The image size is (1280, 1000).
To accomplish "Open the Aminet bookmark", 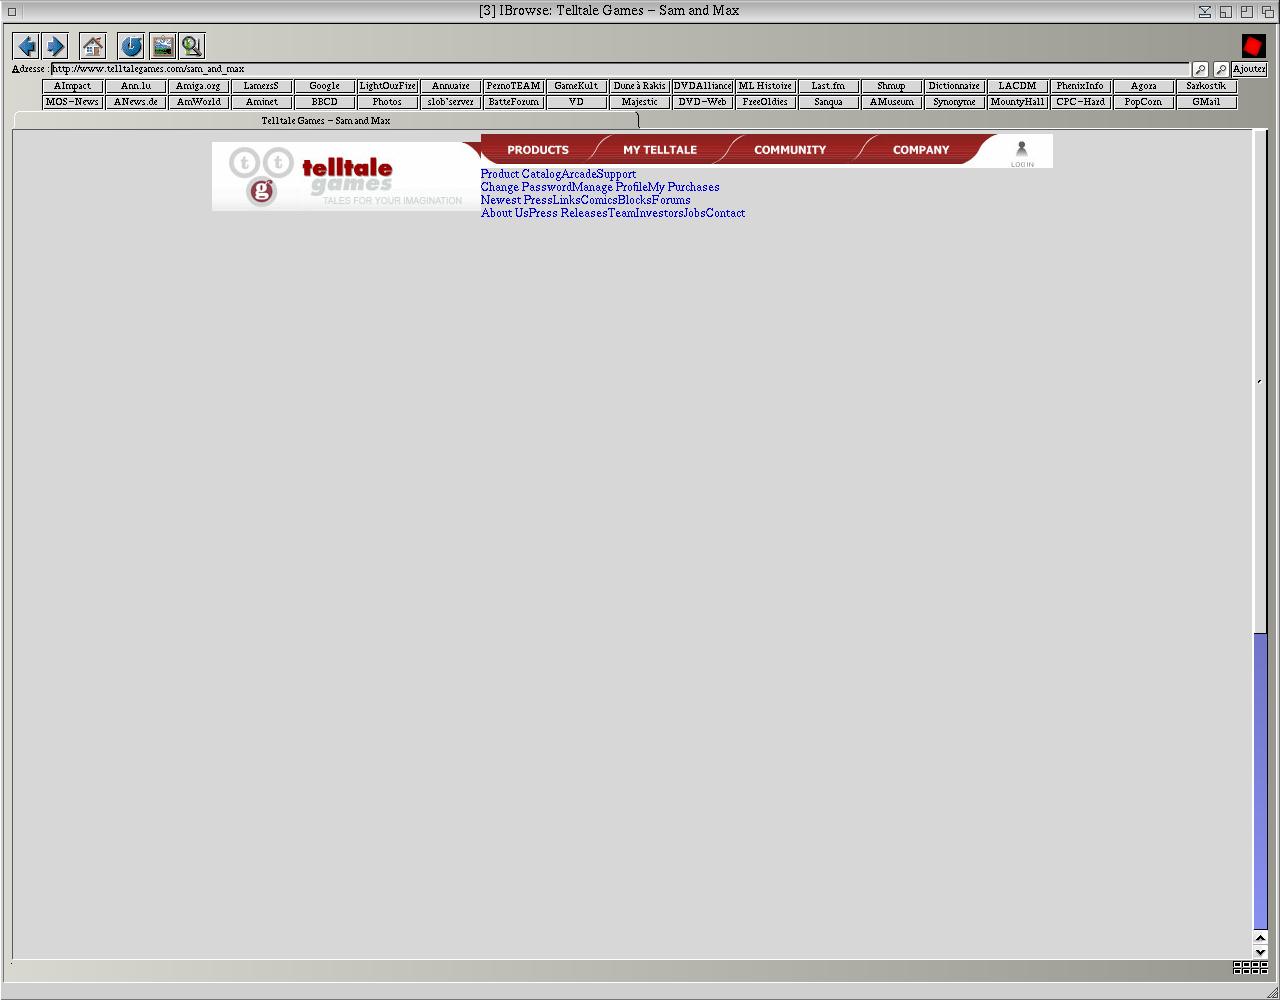I will point(261,102).
